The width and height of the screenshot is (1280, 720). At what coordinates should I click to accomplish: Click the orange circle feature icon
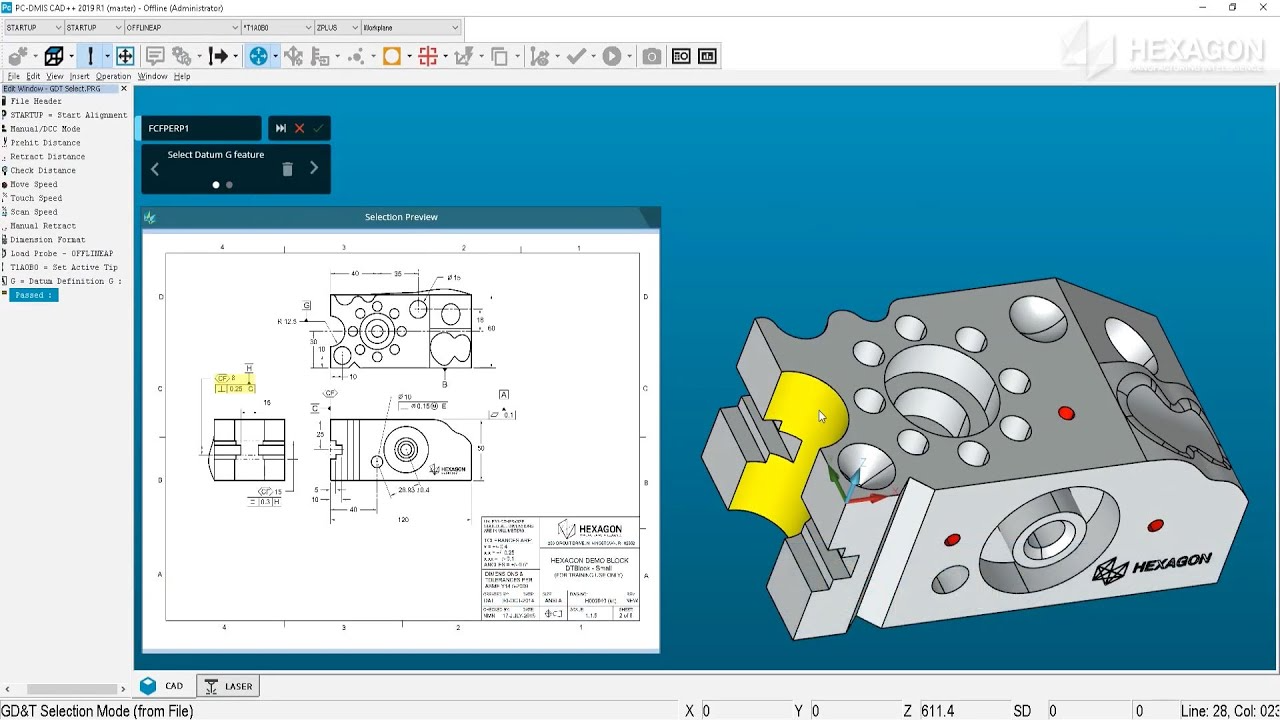392,56
